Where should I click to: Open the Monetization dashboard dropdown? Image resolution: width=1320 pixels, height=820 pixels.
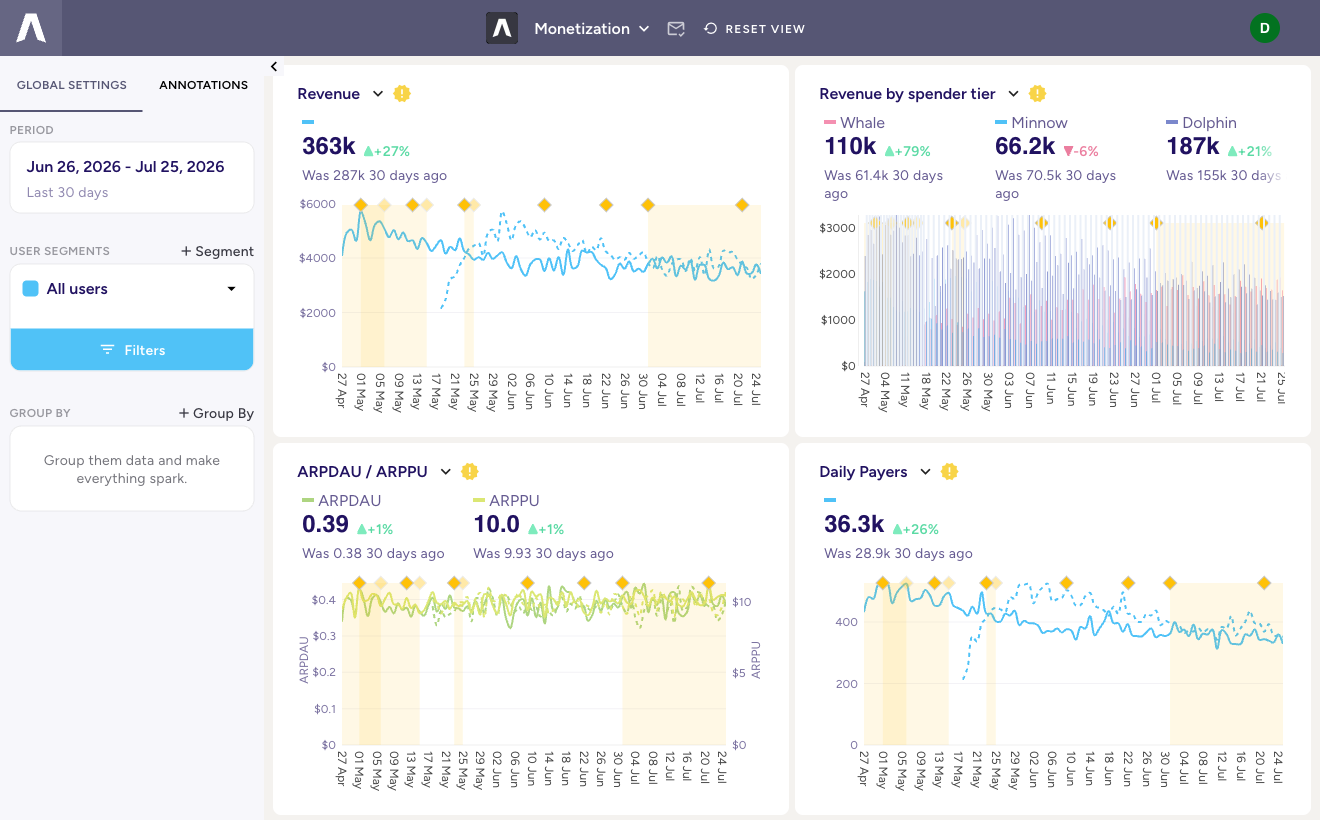click(x=592, y=28)
